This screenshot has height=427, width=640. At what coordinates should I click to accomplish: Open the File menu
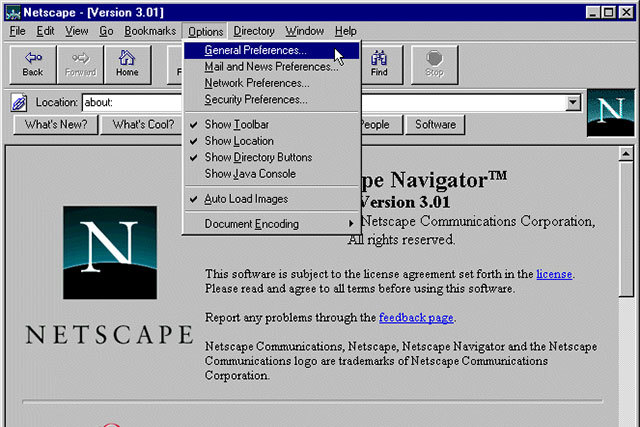tap(18, 31)
